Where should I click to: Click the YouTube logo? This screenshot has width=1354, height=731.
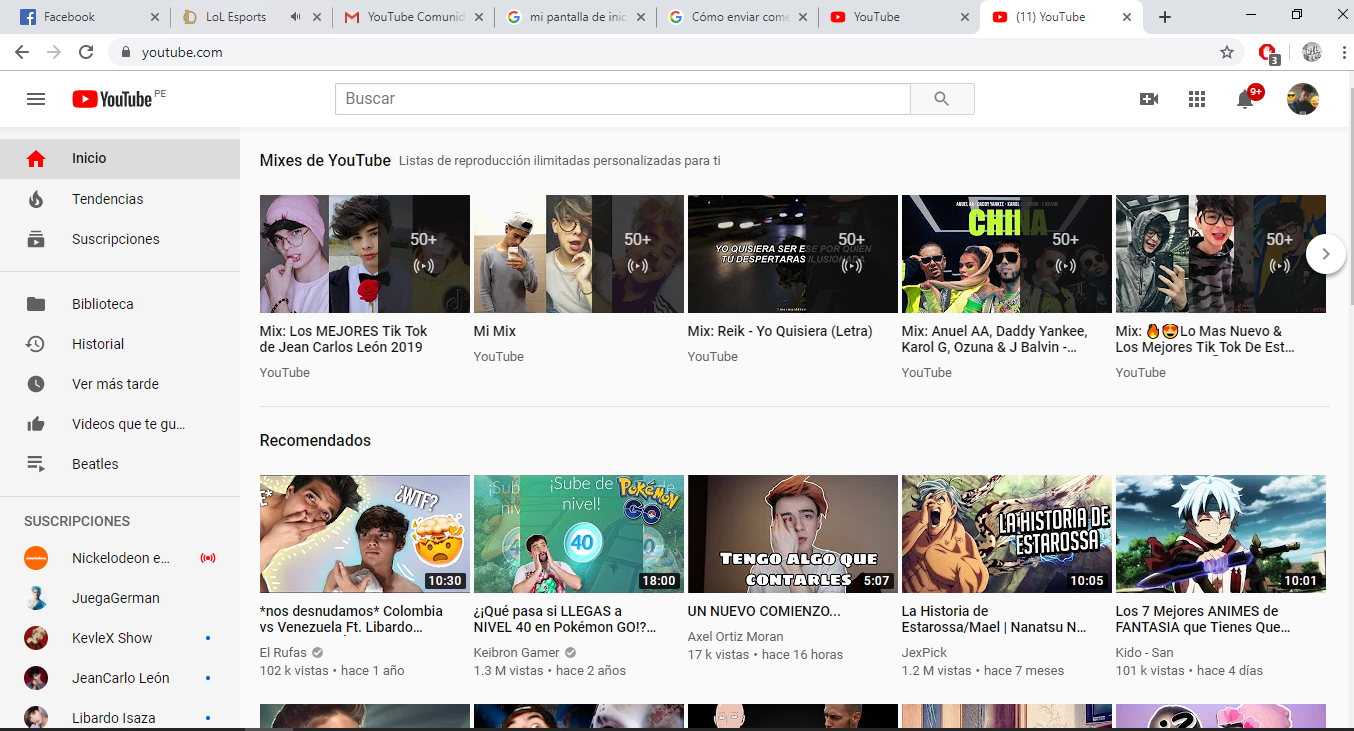tap(110, 98)
